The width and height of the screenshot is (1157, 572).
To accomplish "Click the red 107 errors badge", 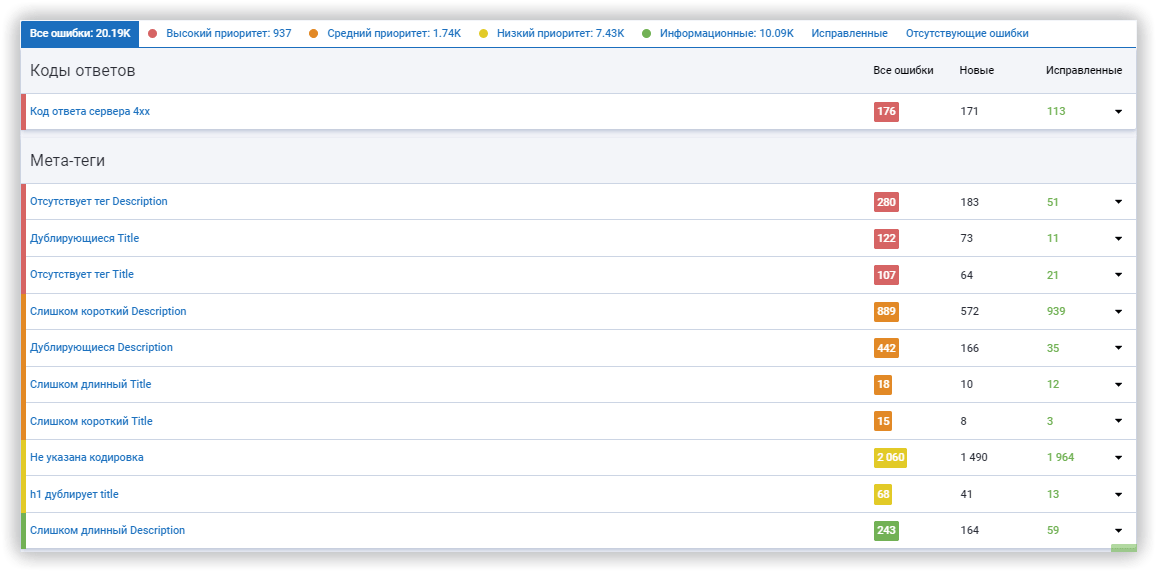I will pyautogui.click(x=886, y=275).
